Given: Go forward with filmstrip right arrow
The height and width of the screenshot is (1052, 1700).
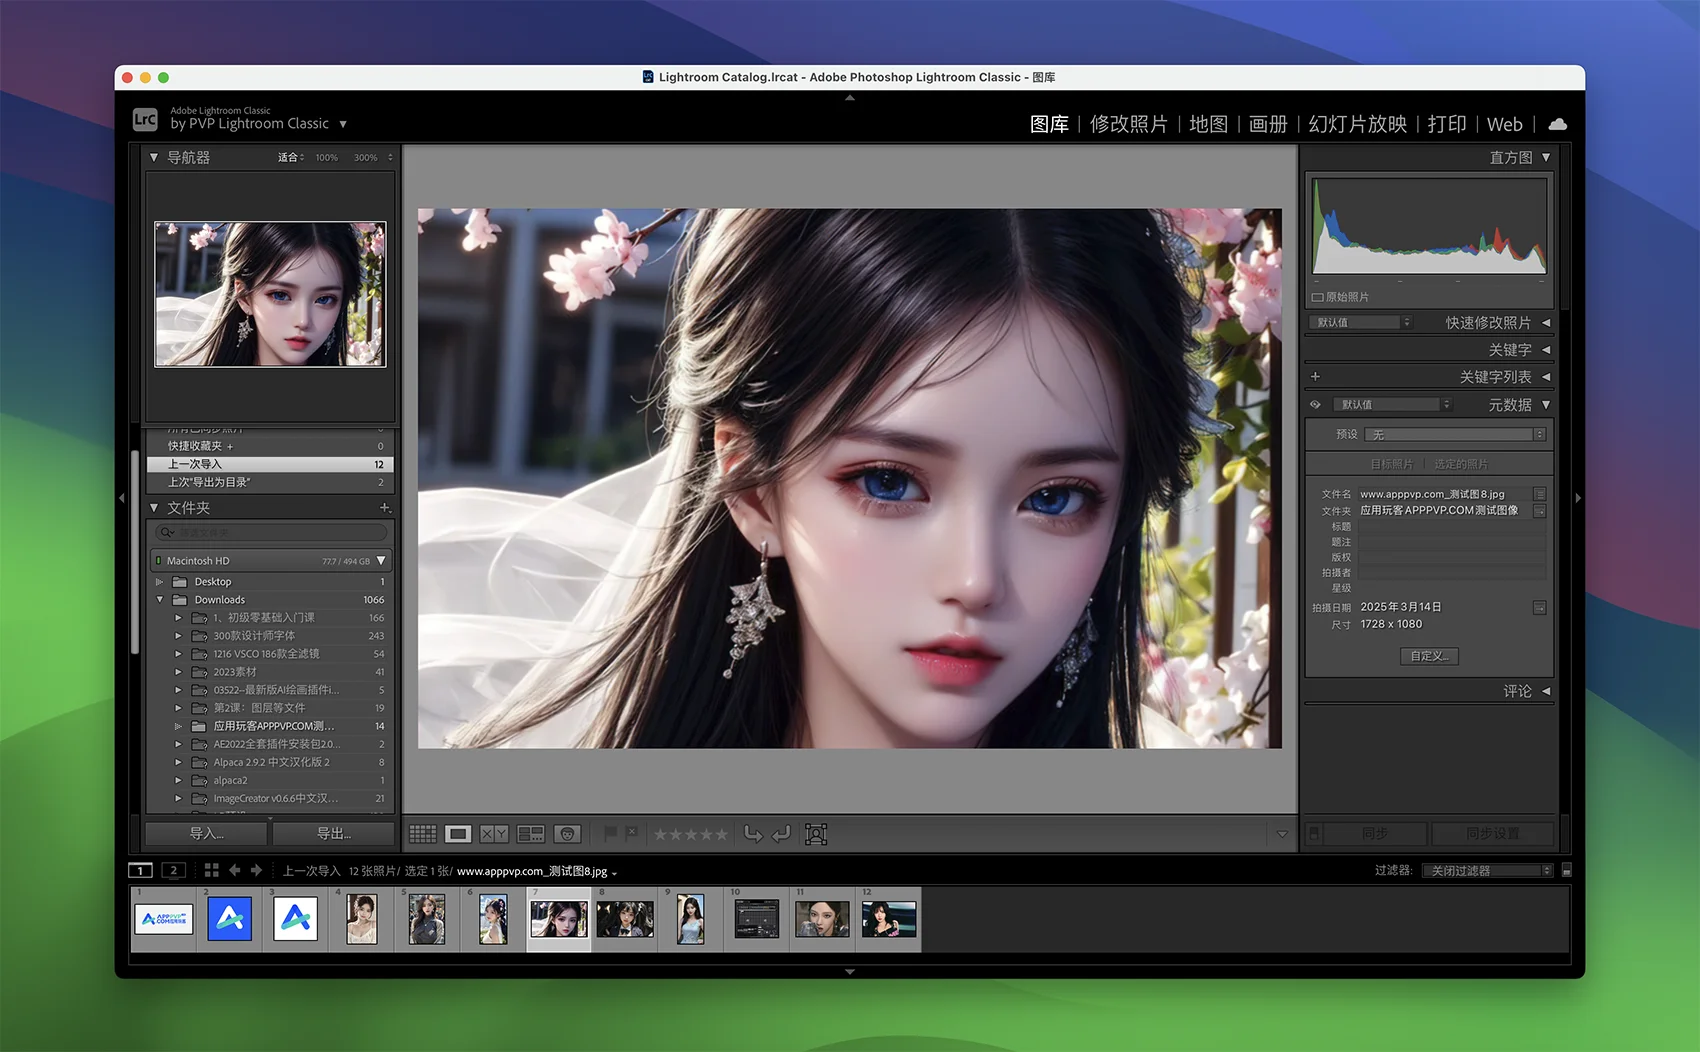Looking at the screenshot, I should [x=256, y=870].
